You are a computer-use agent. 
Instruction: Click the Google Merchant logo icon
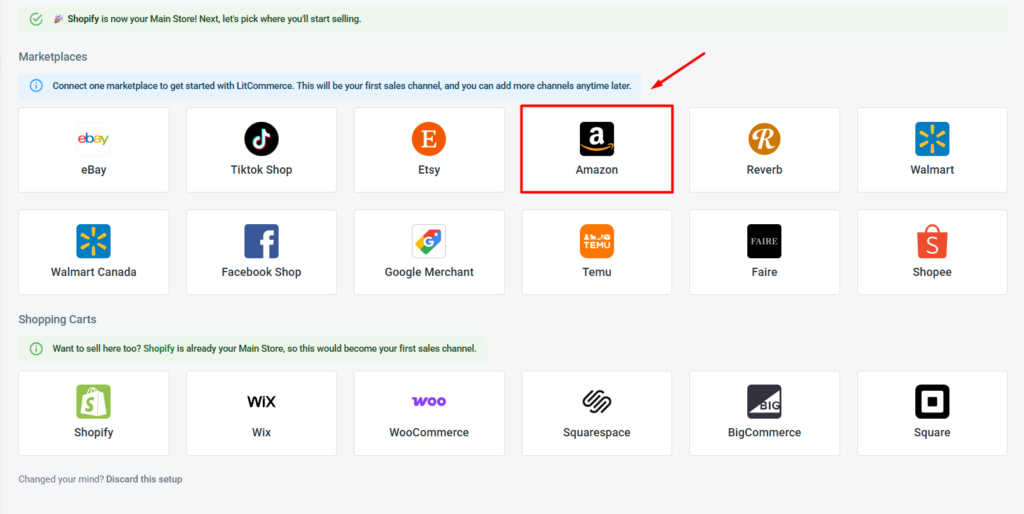coord(429,241)
